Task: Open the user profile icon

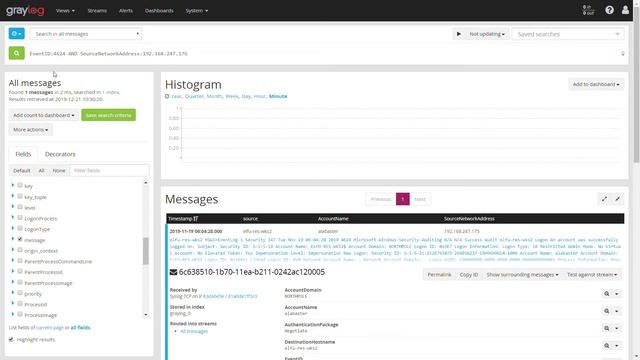Action: 625,10
